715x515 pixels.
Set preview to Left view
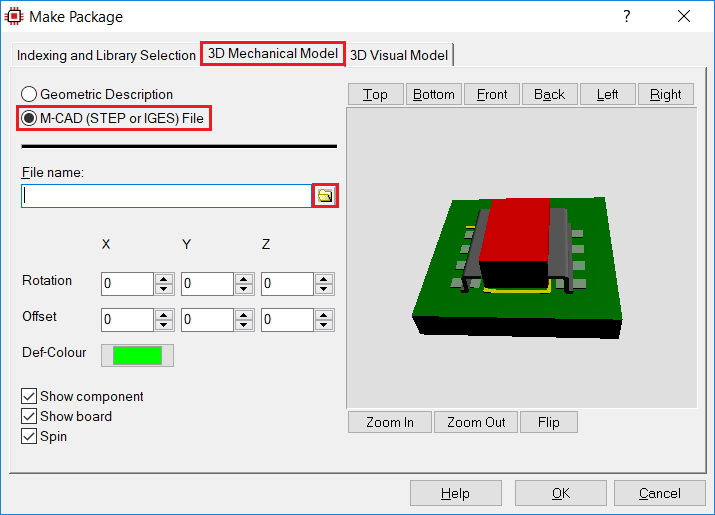click(607, 94)
